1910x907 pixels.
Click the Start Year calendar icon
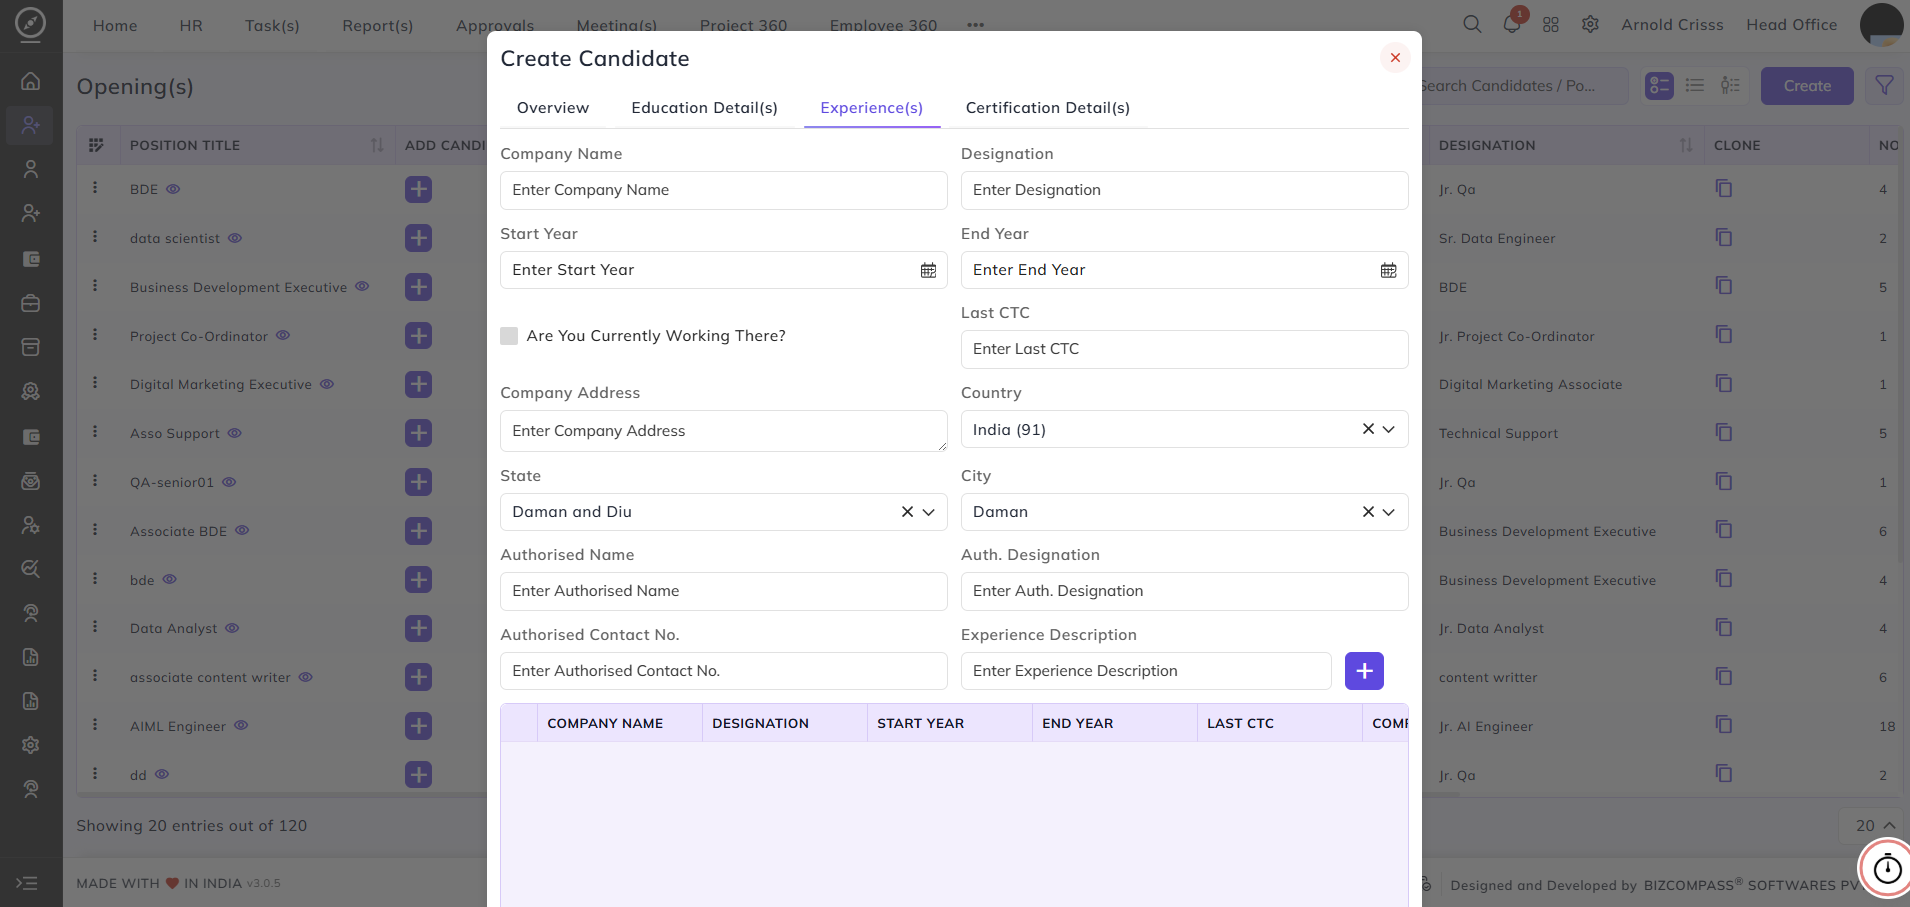pyautogui.click(x=928, y=270)
